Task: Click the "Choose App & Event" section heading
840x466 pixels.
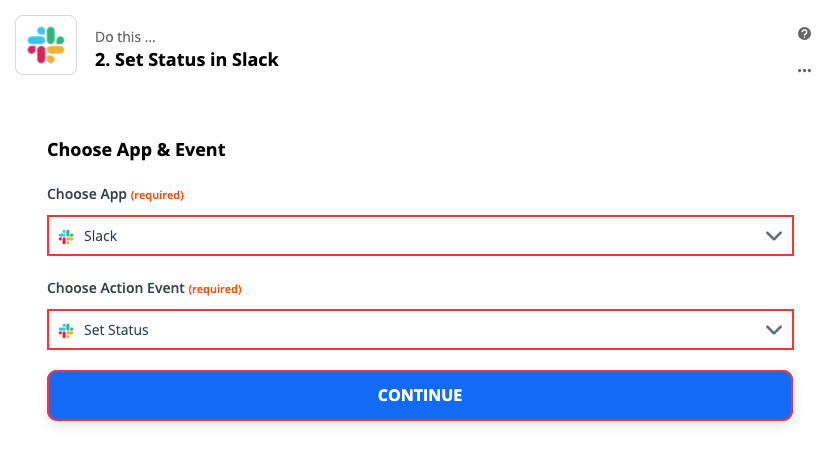Action: pyautogui.click(x=136, y=150)
